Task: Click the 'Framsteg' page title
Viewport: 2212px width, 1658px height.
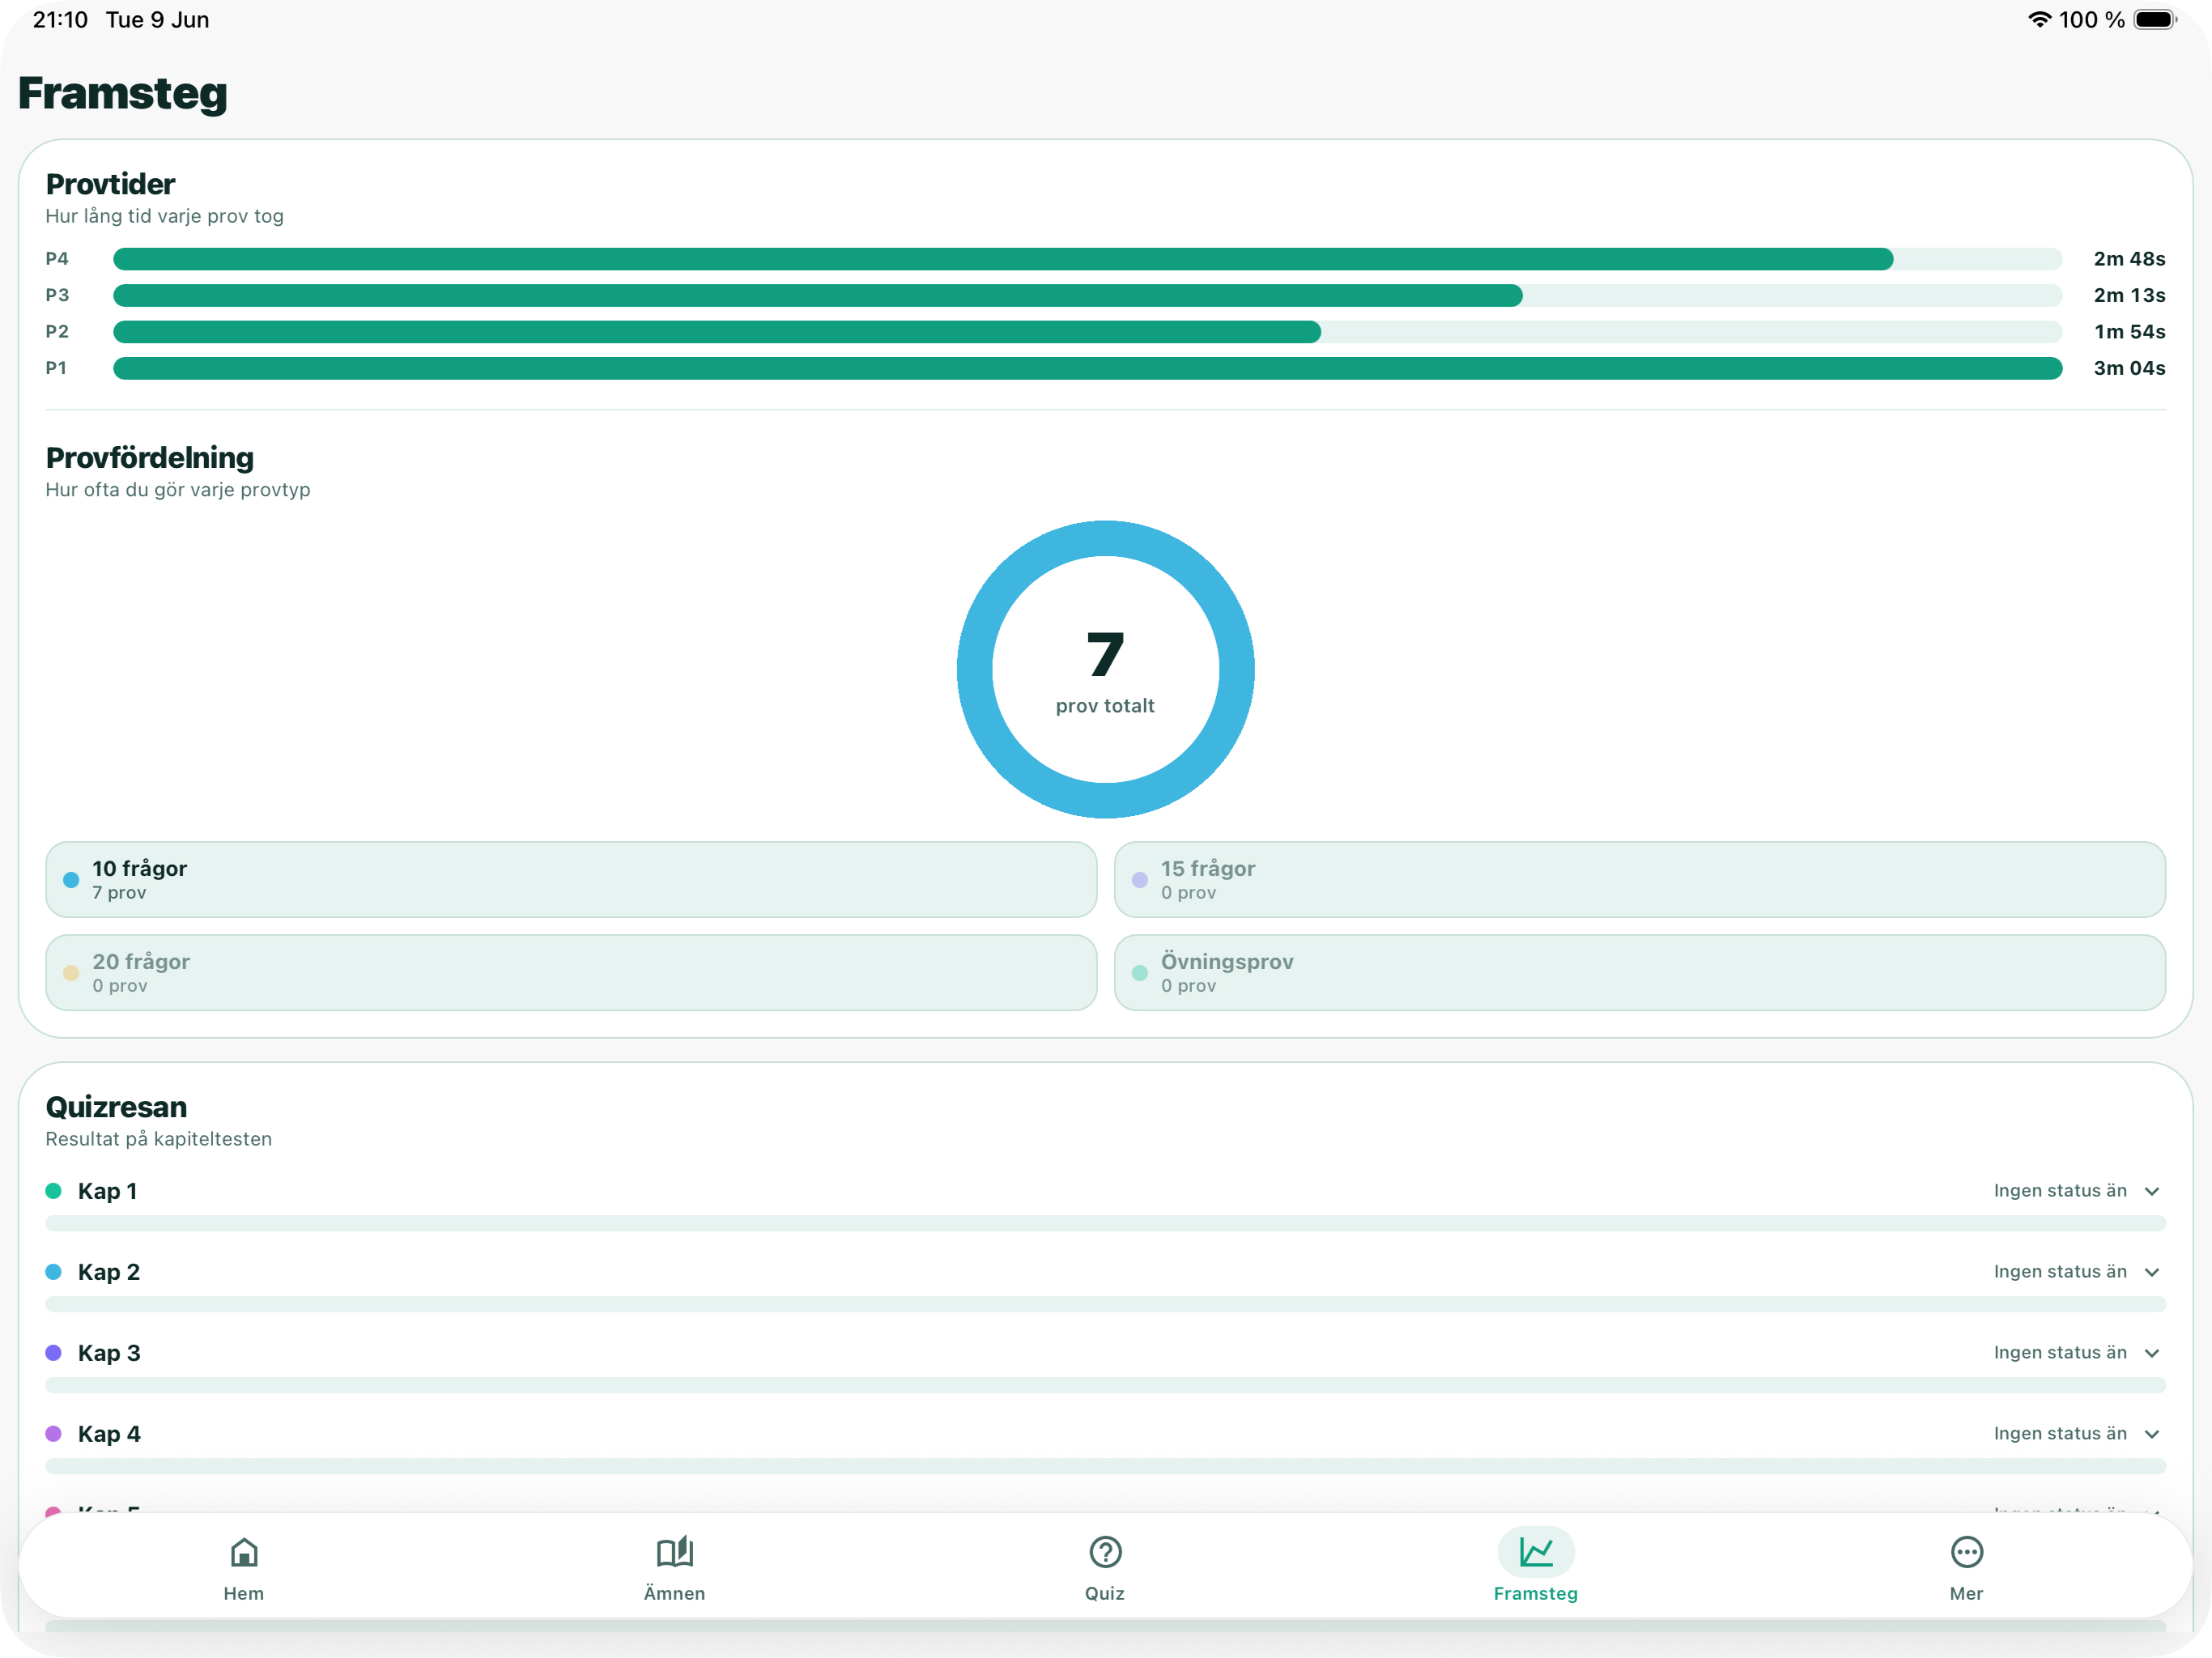Action: (123, 93)
